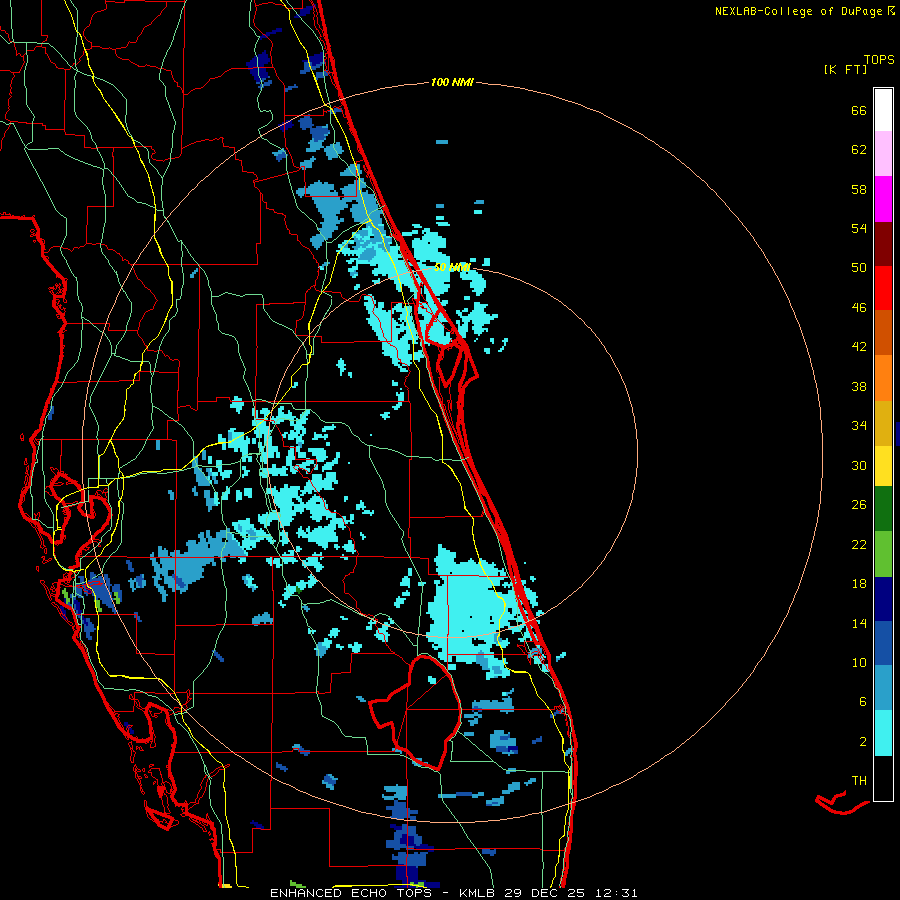The height and width of the screenshot is (900, 900).
Task: Click the '58' legend value
Action: [859, 189]
